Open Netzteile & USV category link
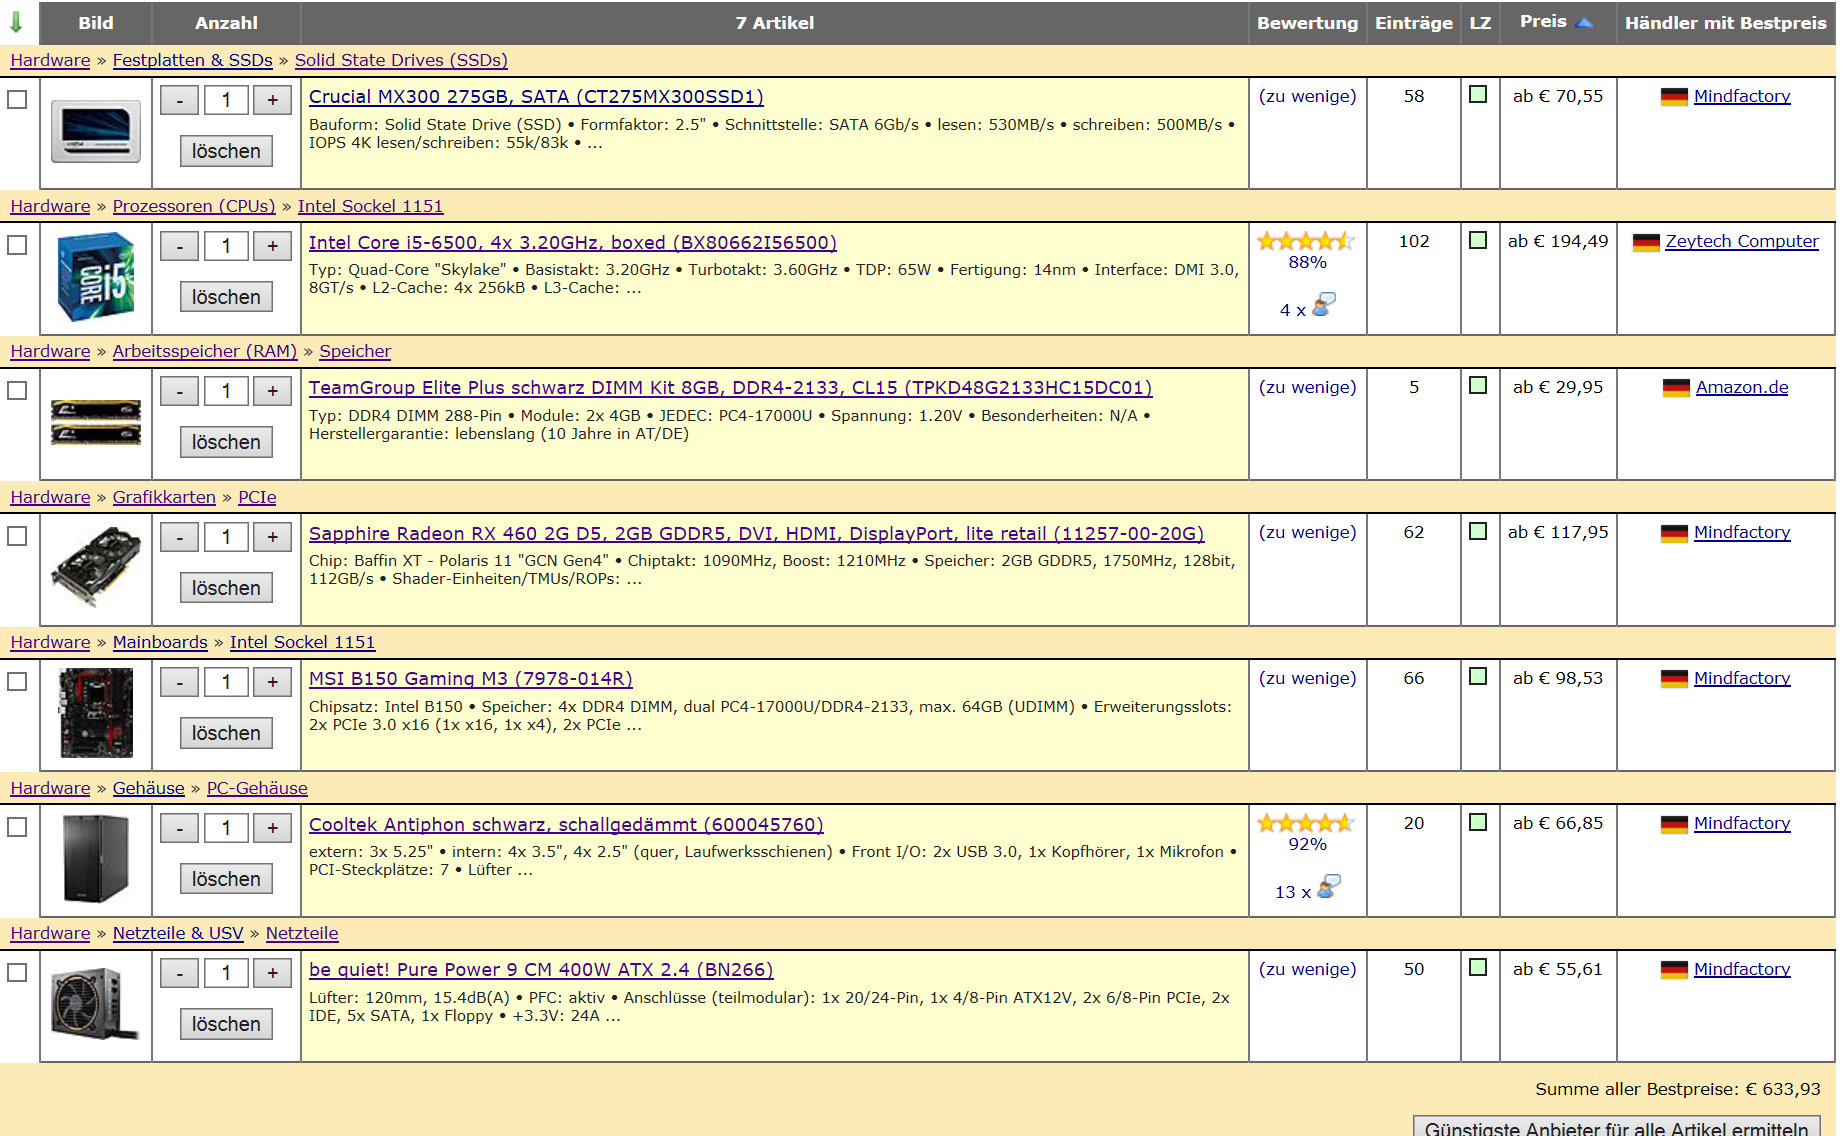Viewport: 1843px width, 1136px height. pyautogui.click(x=178, y=933)
